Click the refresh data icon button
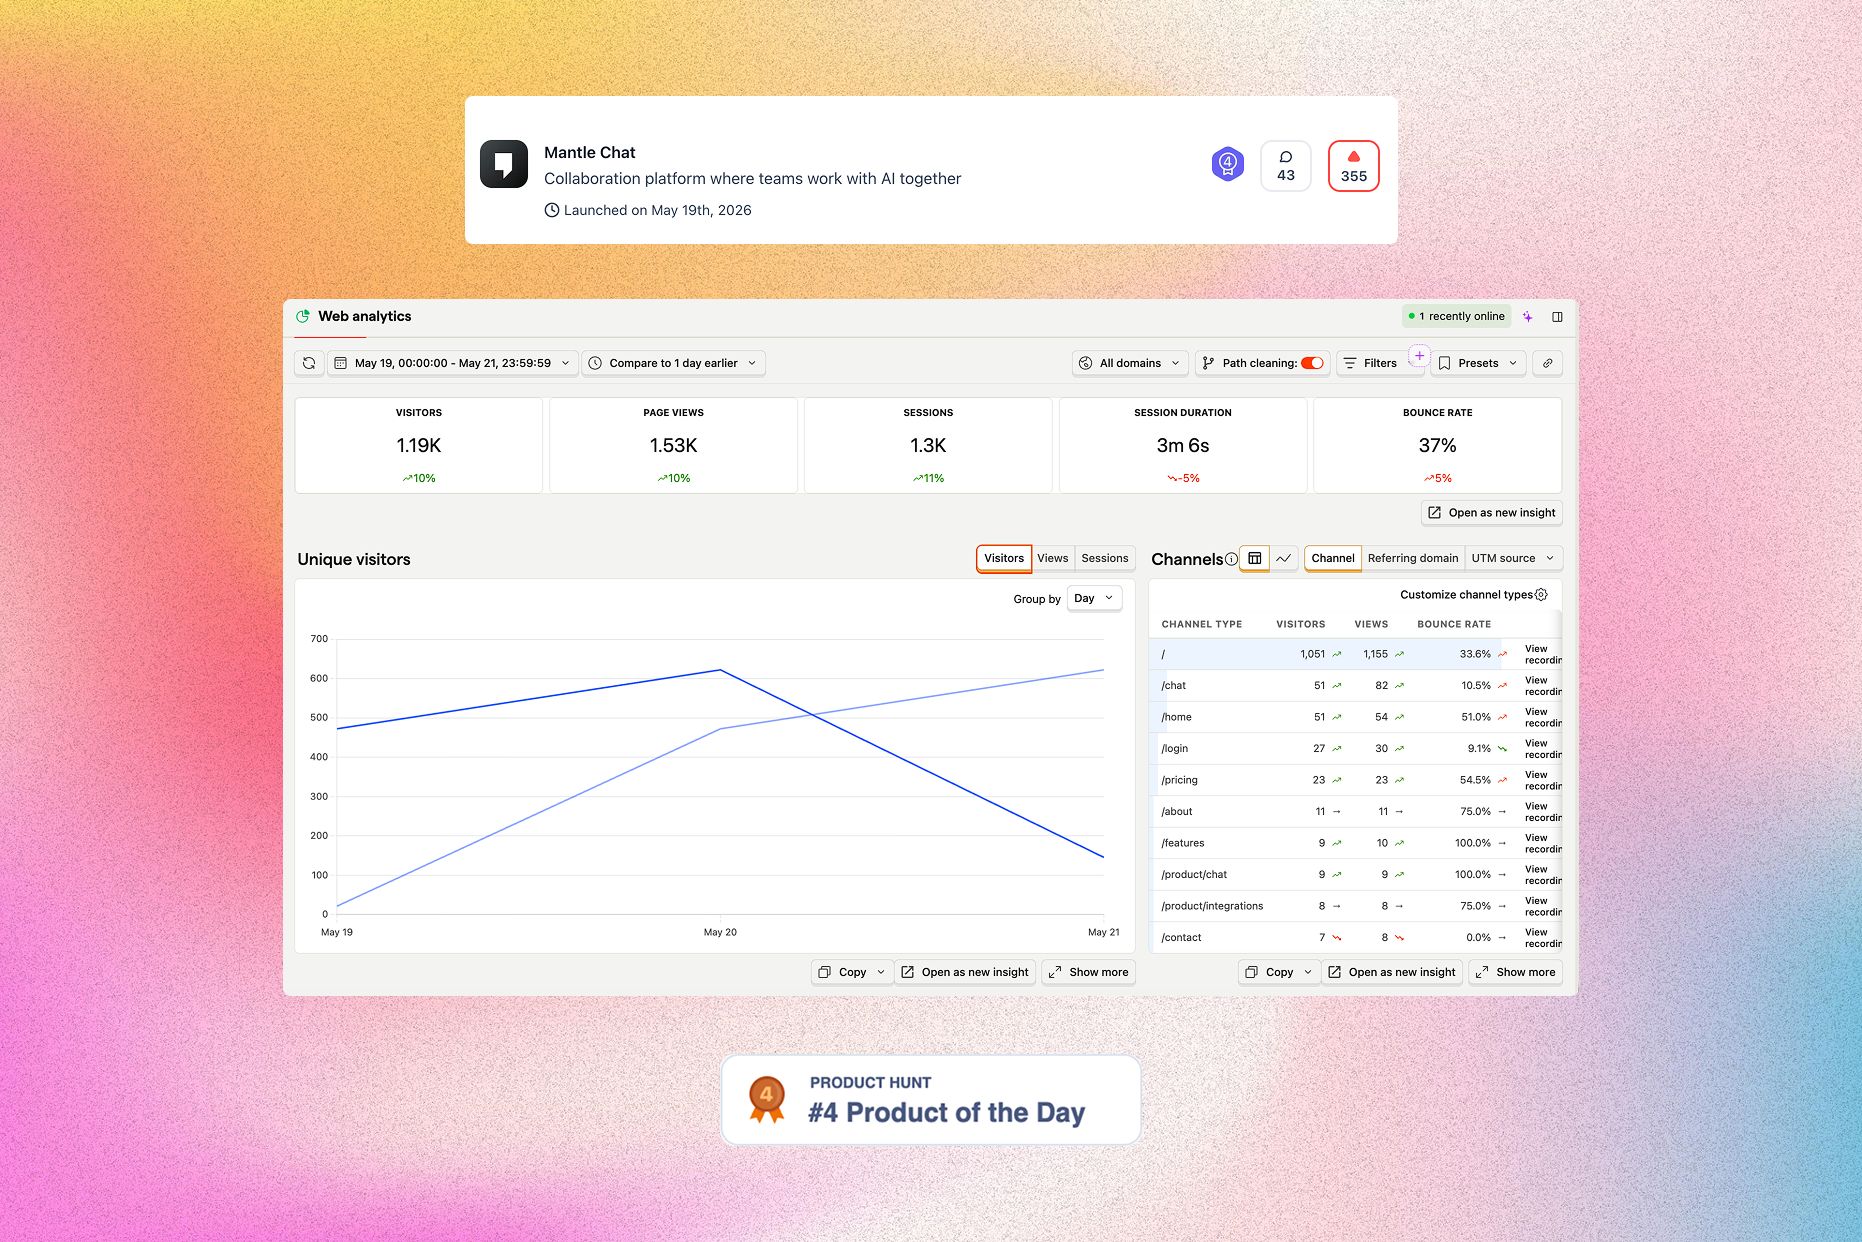Image resolution: width=1862 pixels, height=1242 pixels. click(309, 363)
